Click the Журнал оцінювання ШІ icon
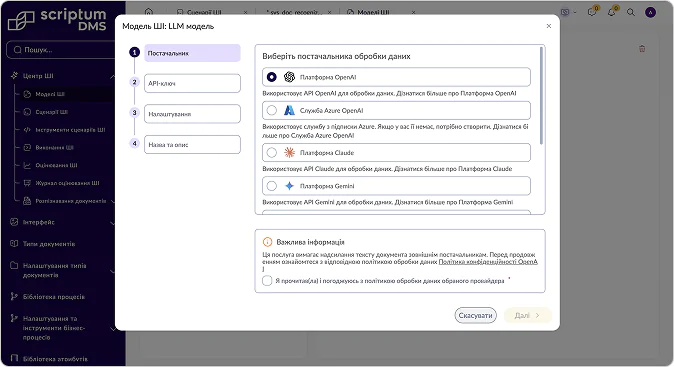 (x=27, y=183)
